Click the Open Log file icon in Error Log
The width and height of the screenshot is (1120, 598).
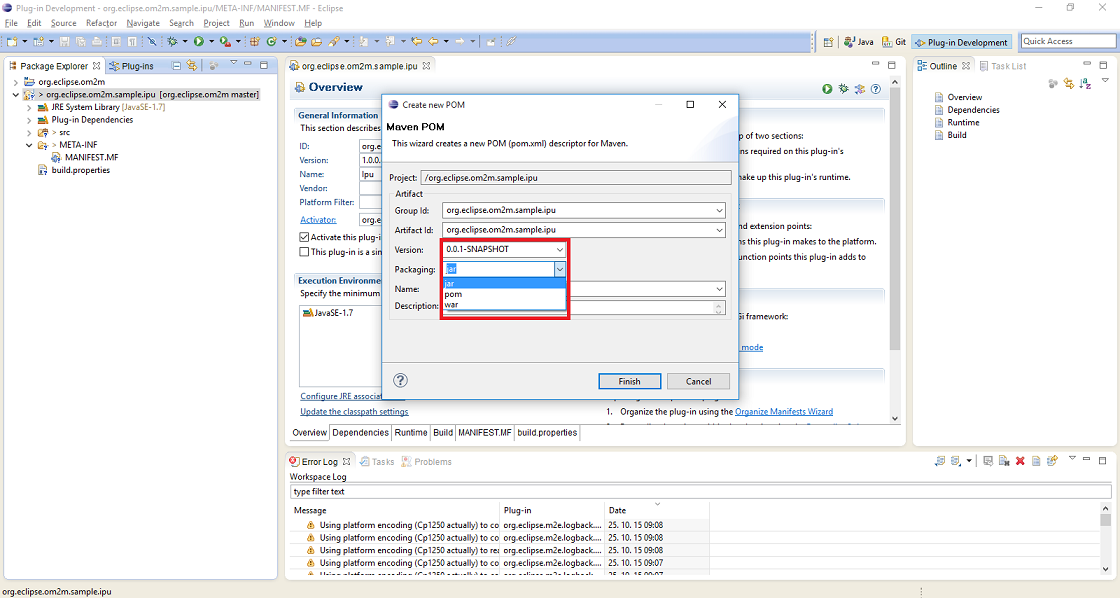click(x=1036, y=461)
